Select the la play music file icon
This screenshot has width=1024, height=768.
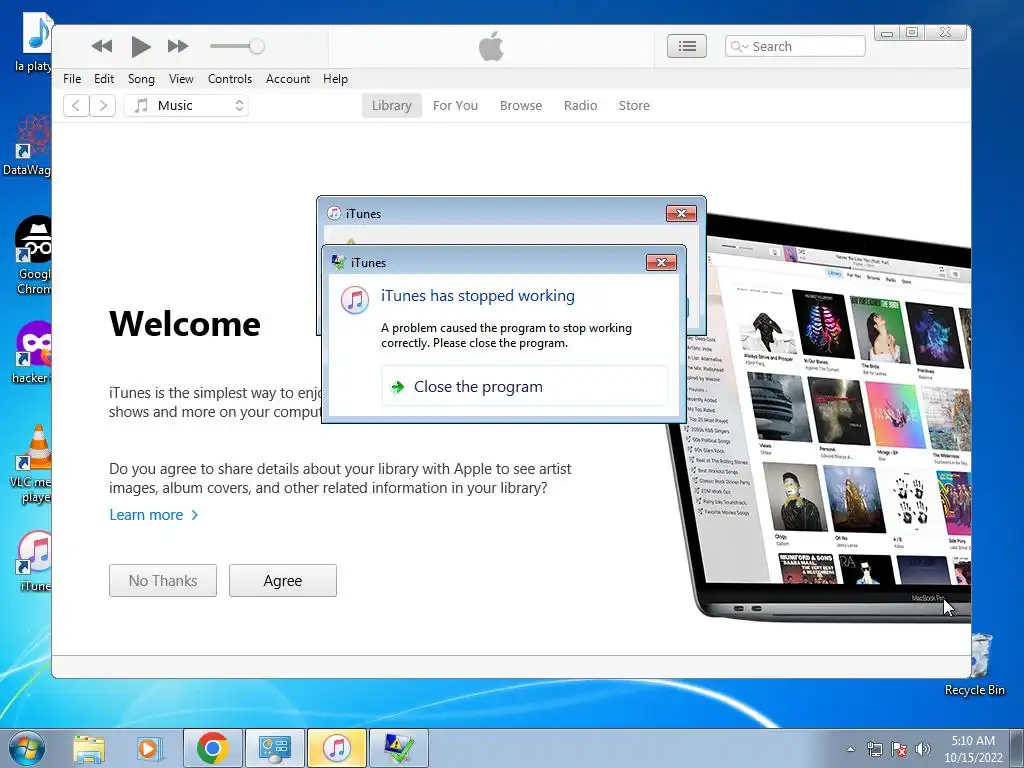click(35, 42)
